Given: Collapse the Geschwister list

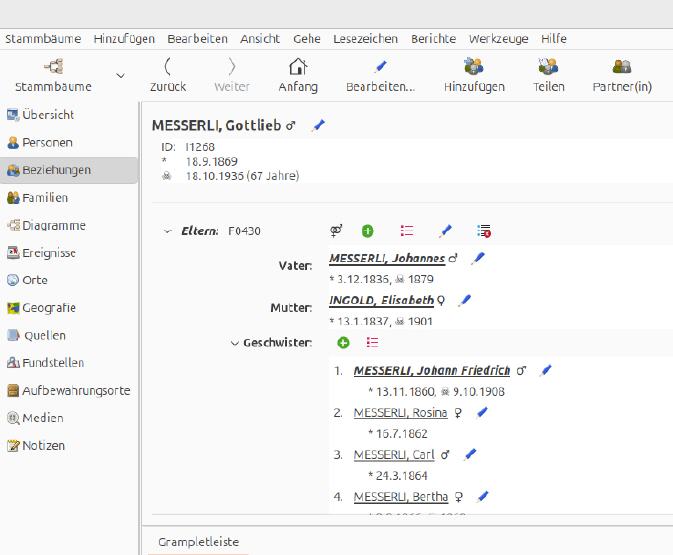Looking at the screenshot, I should click(234, 343).
